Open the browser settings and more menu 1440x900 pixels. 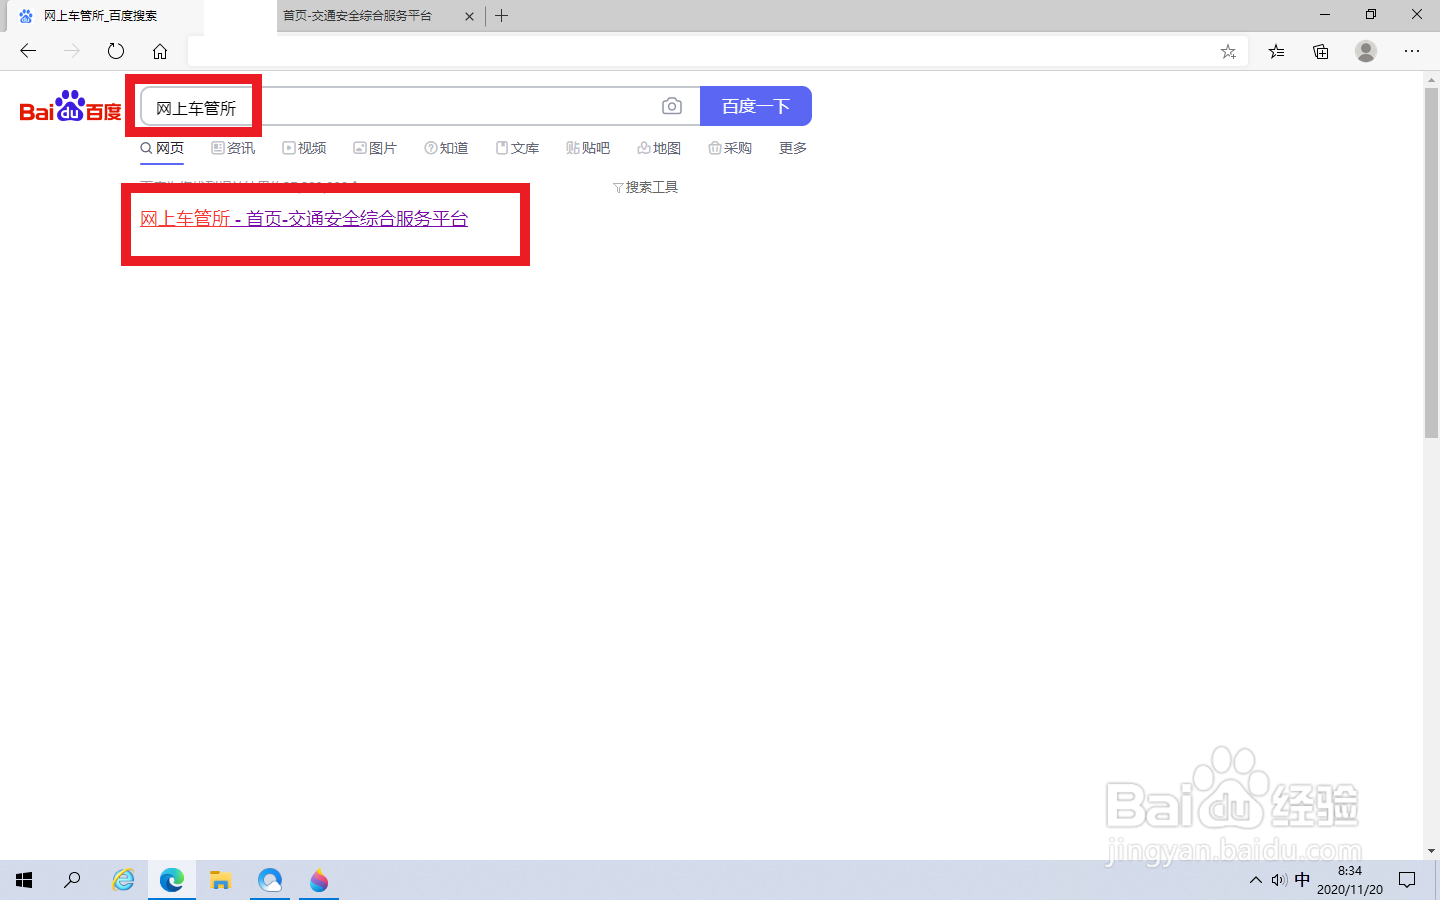click(1412, 51)
